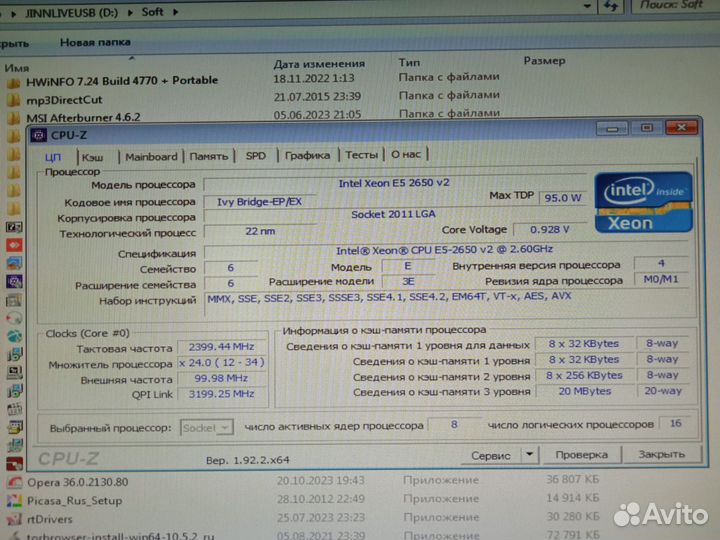Click the HWiNFO 7.24 Build 4770 + Portable name
720x540 pixels.
coord(122,81)
